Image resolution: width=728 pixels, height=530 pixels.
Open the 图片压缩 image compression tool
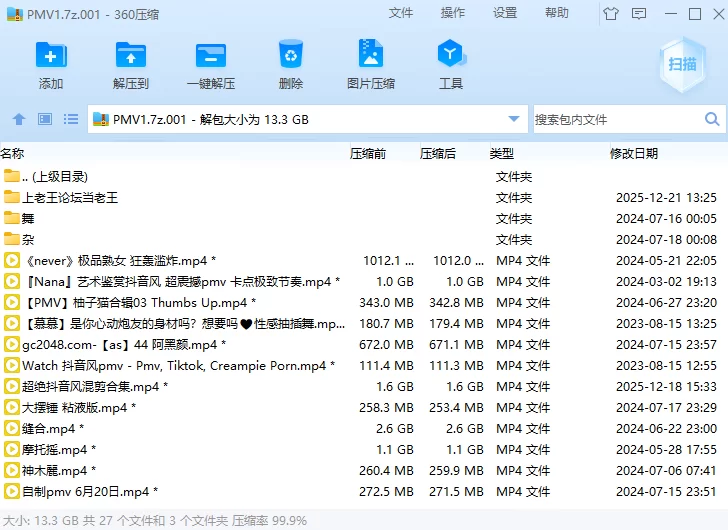point(370,56)
